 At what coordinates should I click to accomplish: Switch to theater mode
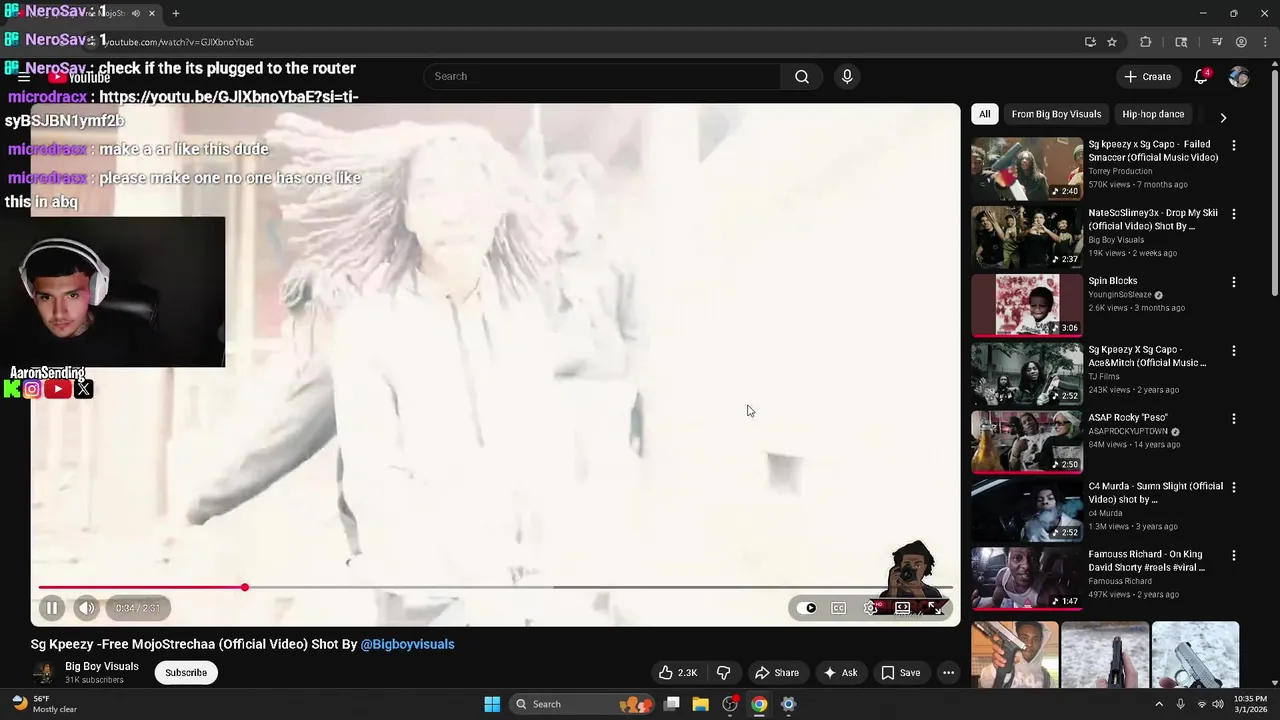(903, 608)
